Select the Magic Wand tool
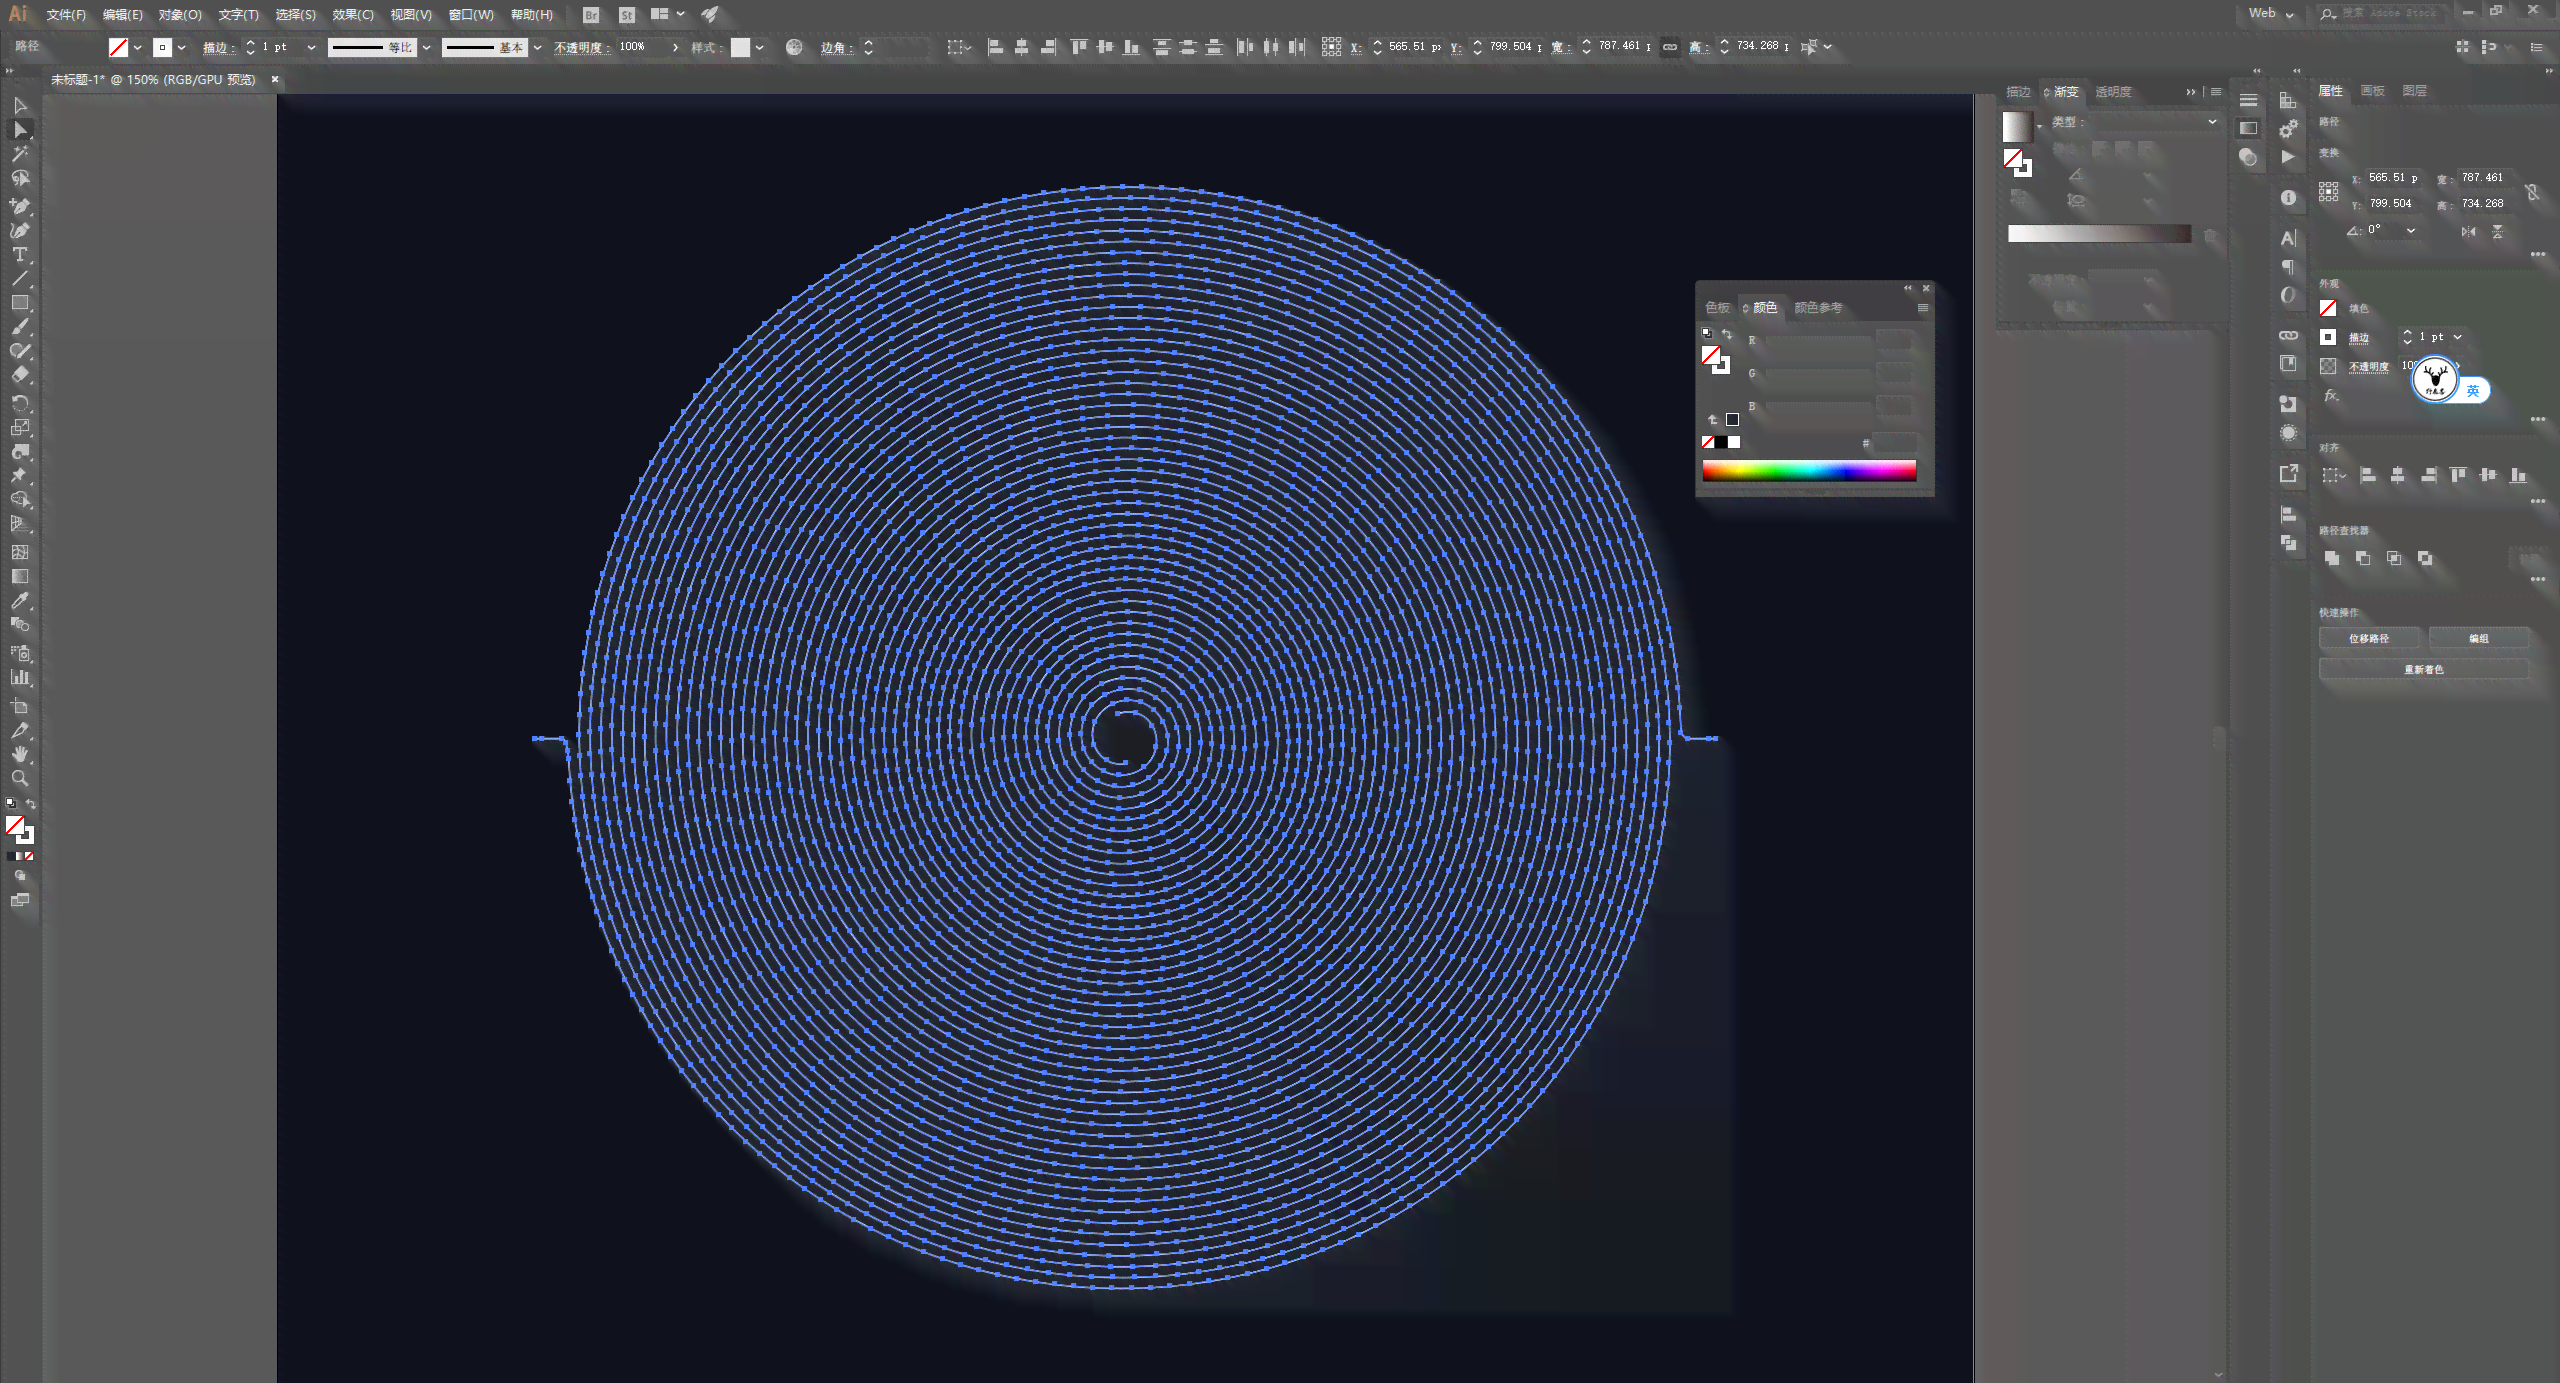The image size is (2560, 1383). [x=20, y=154]
